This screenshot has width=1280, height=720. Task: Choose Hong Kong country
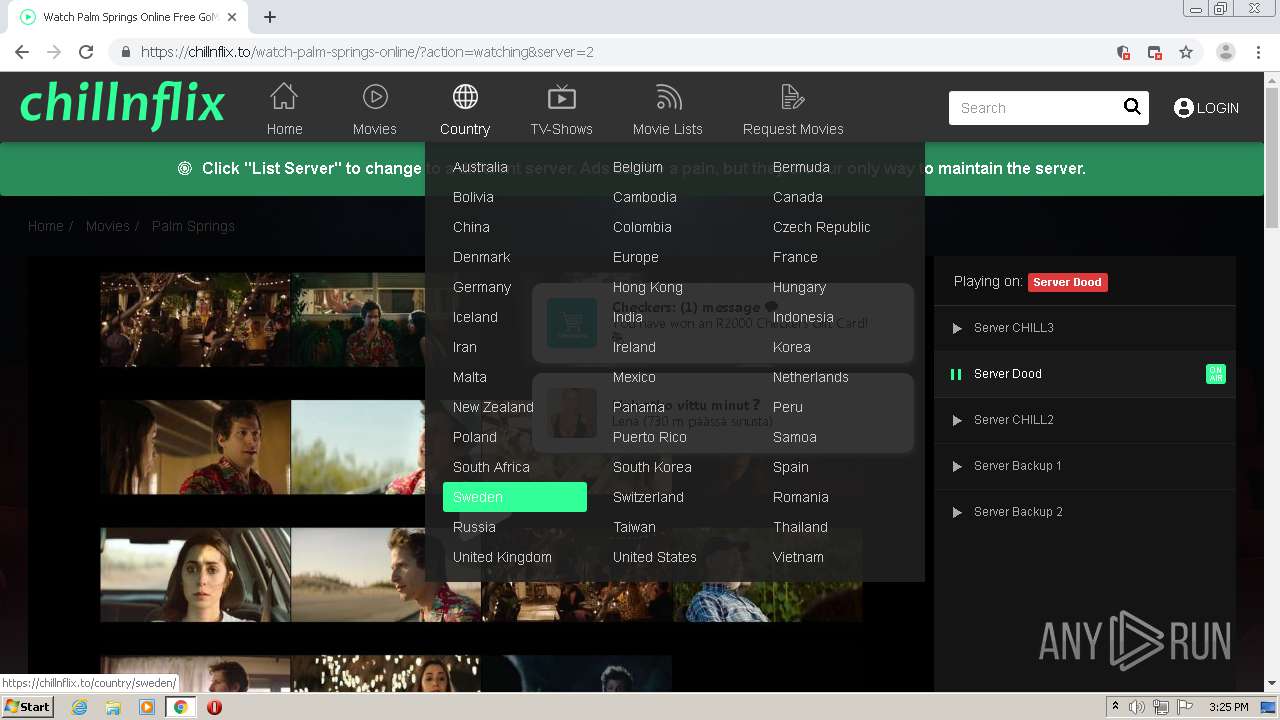648,287
